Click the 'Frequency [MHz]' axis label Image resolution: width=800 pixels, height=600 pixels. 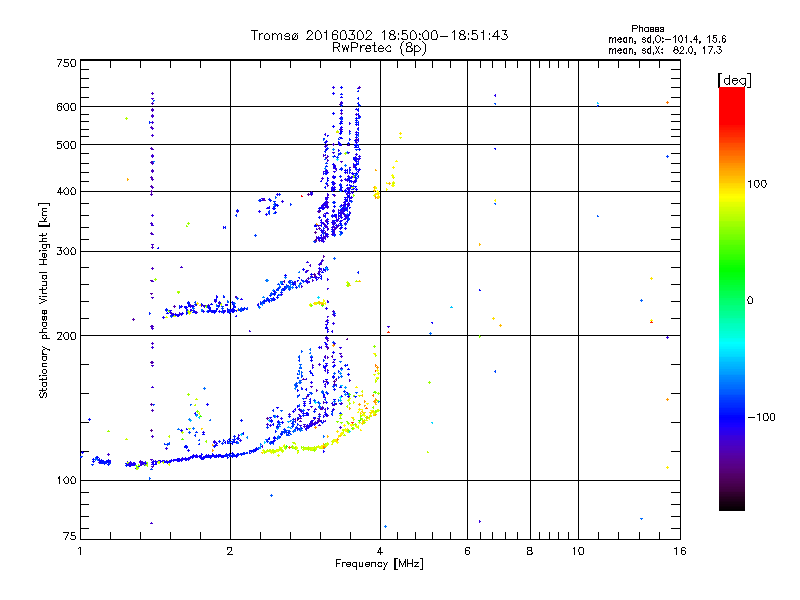pyautogui.click(x=379, y=564)
